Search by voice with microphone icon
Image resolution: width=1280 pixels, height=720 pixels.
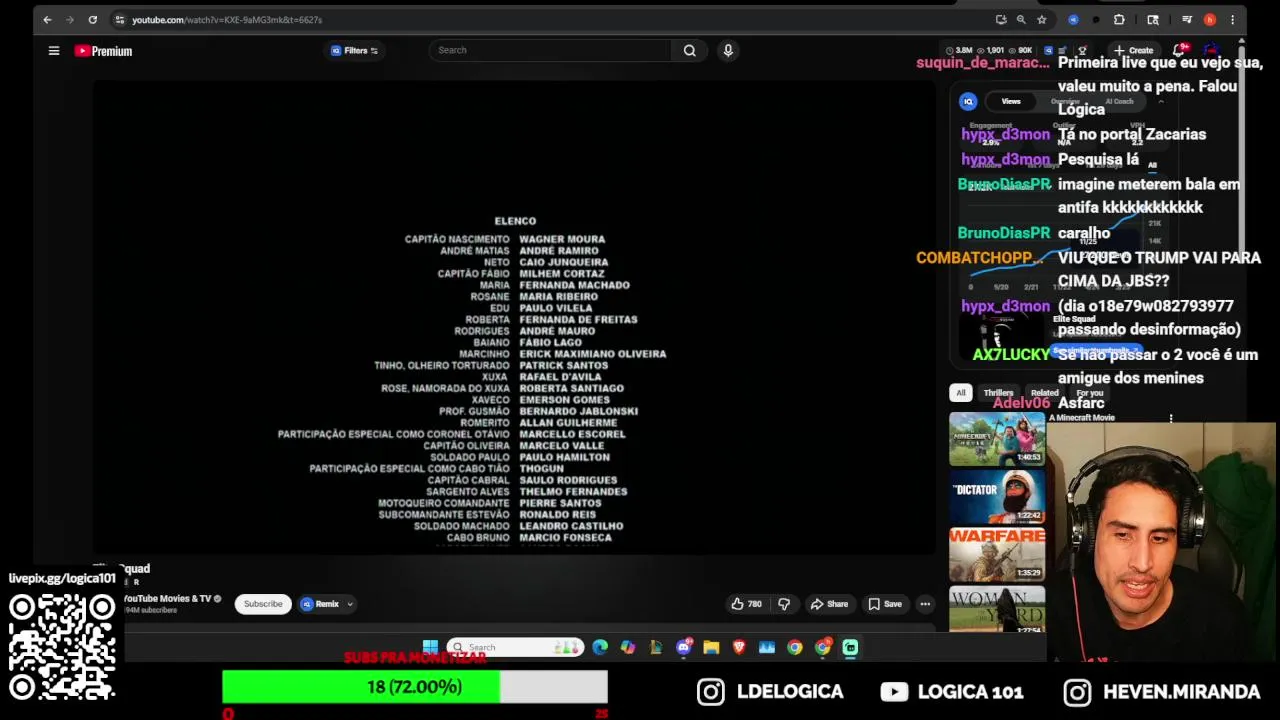tap(728, 50)
